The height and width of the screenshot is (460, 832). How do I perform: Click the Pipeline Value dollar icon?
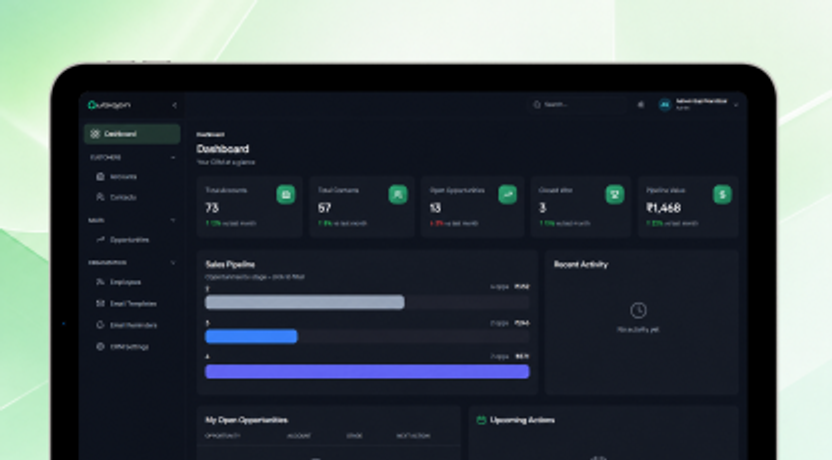click(722, 194)
